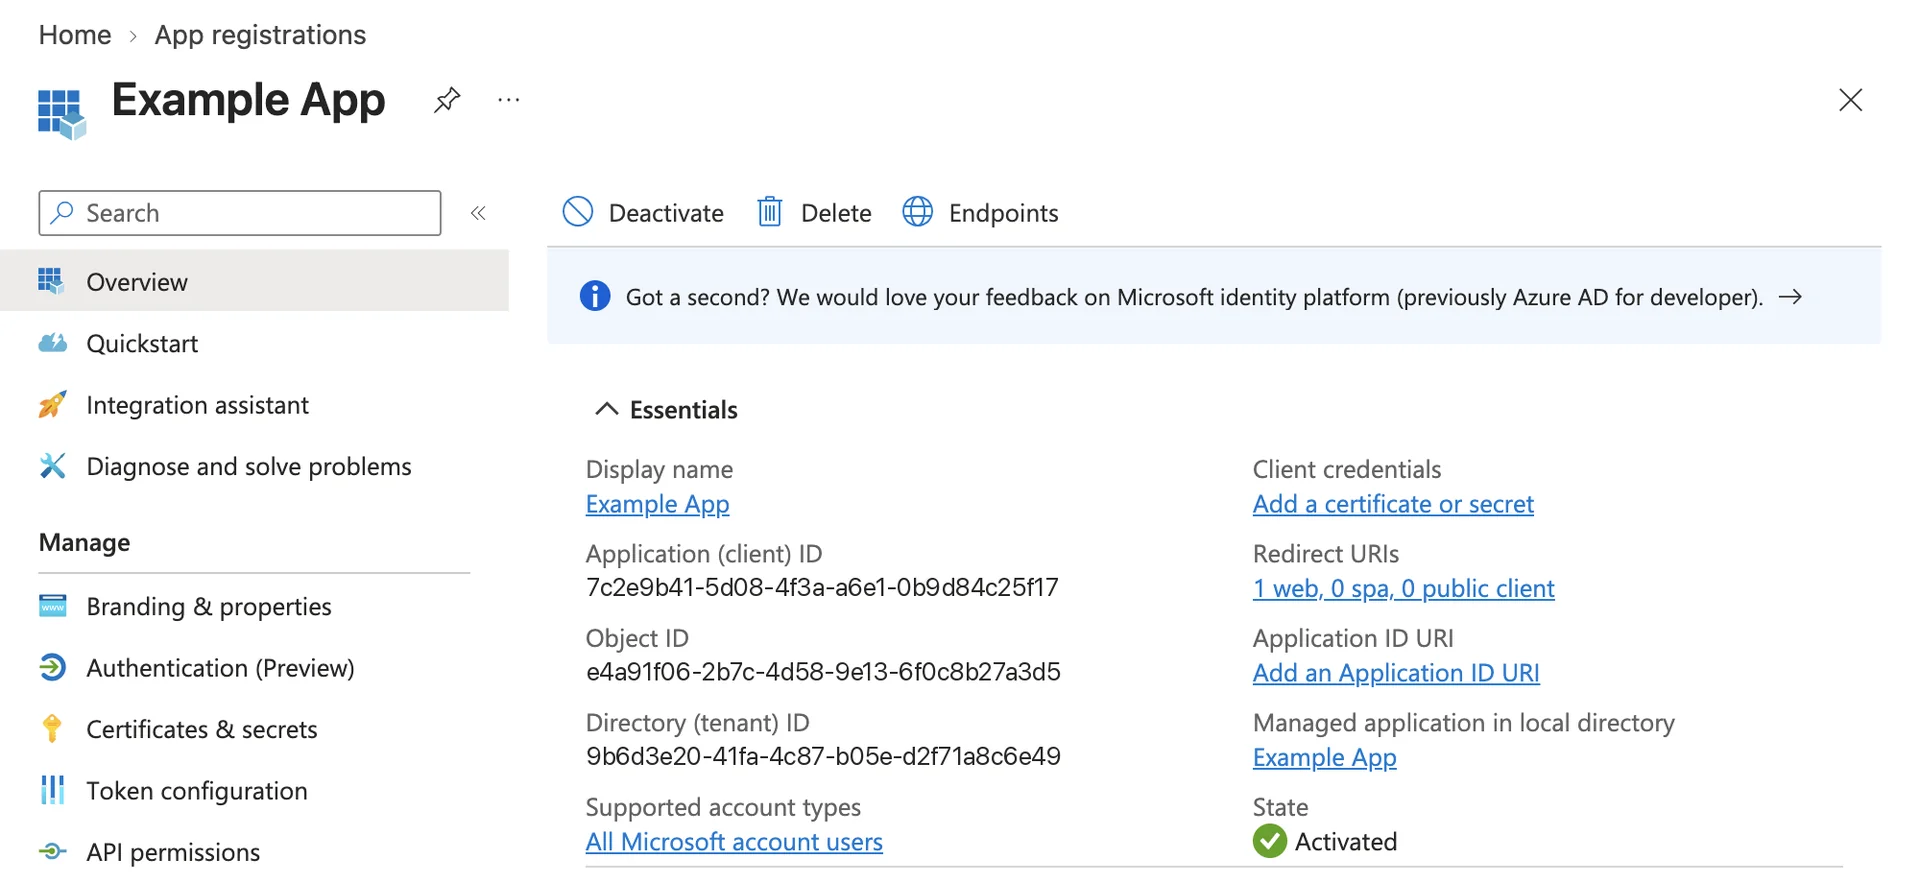Image resolution: width=1920 pixels, height=883 pixels.
Task: Click the info icon in feedback banner
Action: pyautogui.click(x=595, y=296)
